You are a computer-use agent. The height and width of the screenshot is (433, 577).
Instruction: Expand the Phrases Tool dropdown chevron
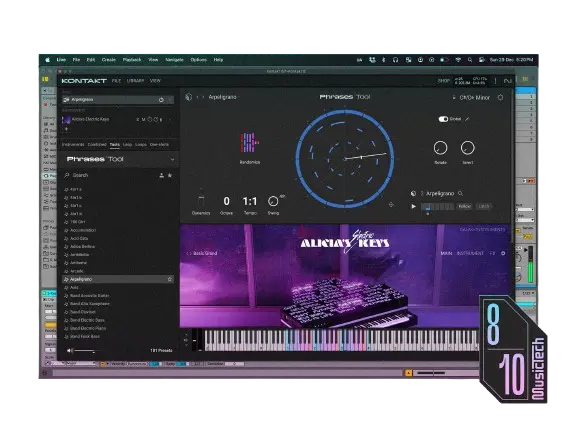tap(172, 159)
